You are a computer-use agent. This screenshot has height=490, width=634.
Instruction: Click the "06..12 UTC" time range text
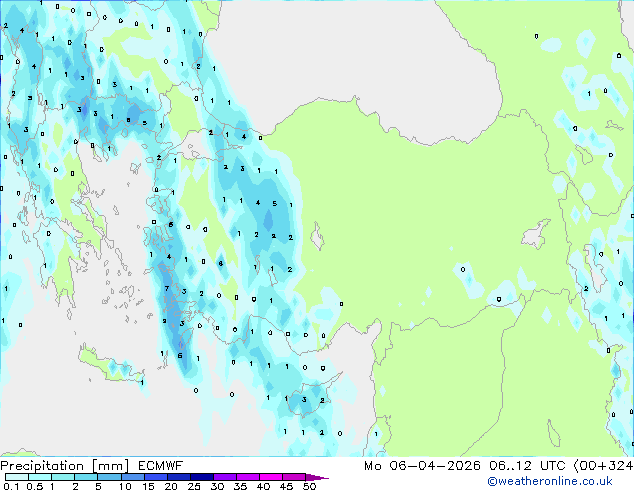(x=527, y=466)
